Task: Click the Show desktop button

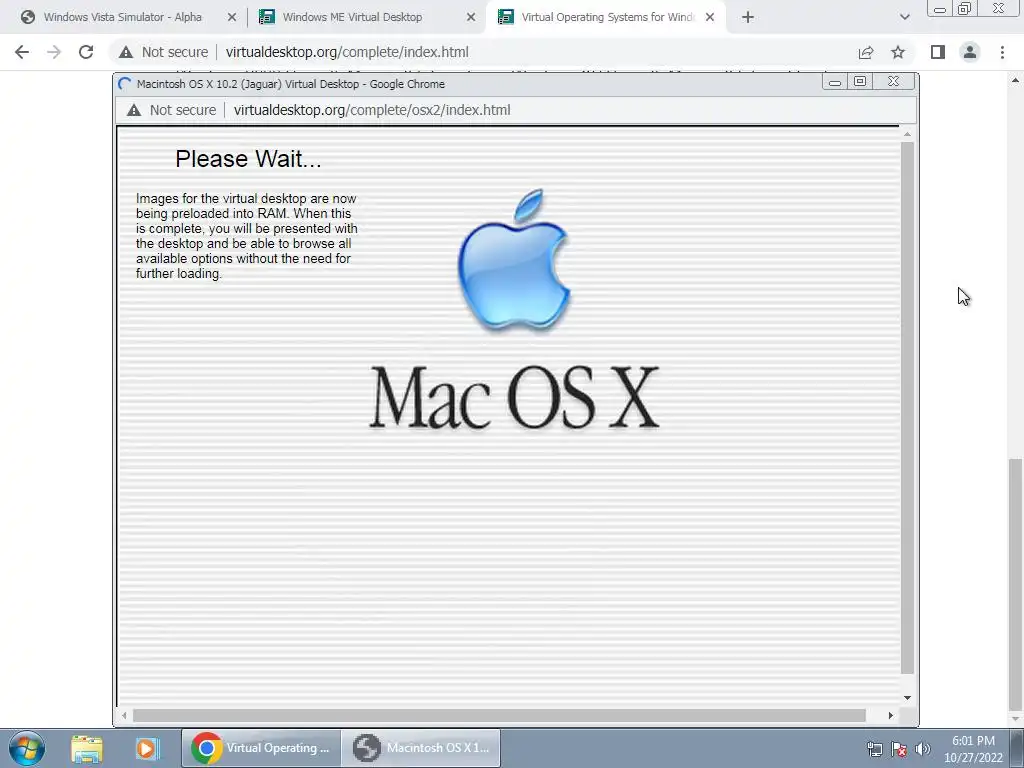Action: coord(1017,748)
